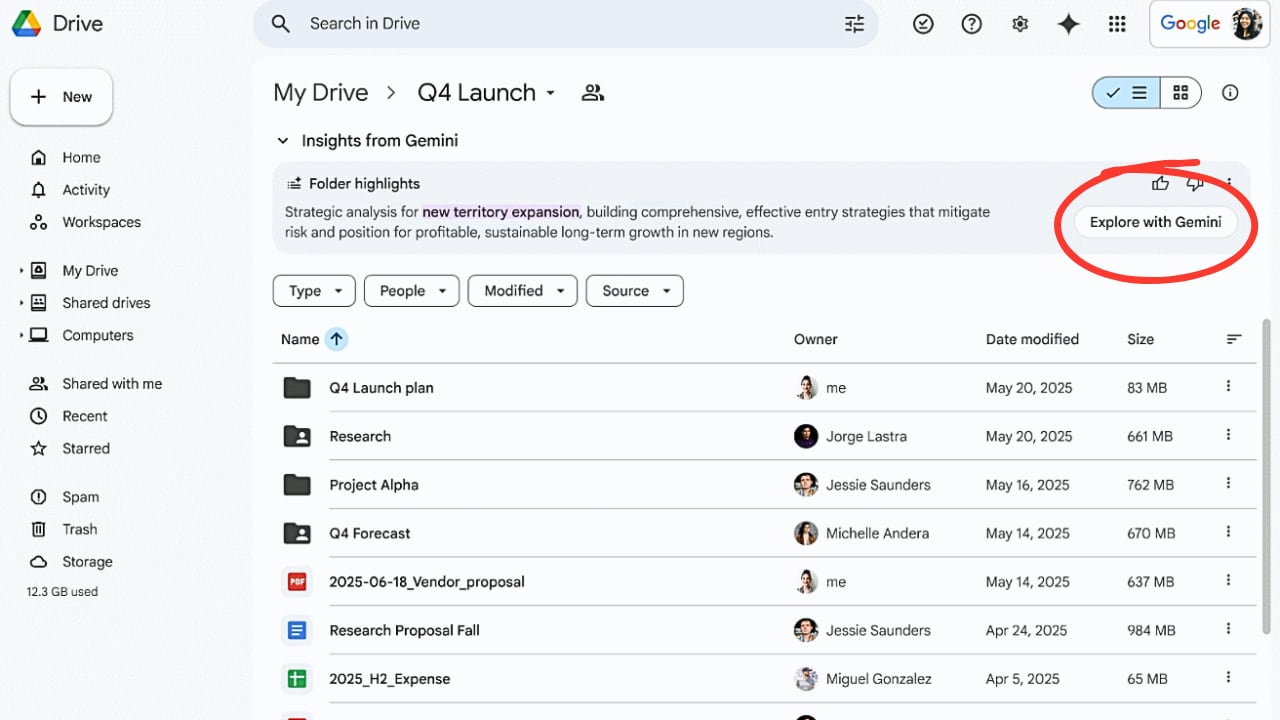The image size is (1280, 720).
Task: Open the Modified filter dropdown
Action: [x=523, y=291]
